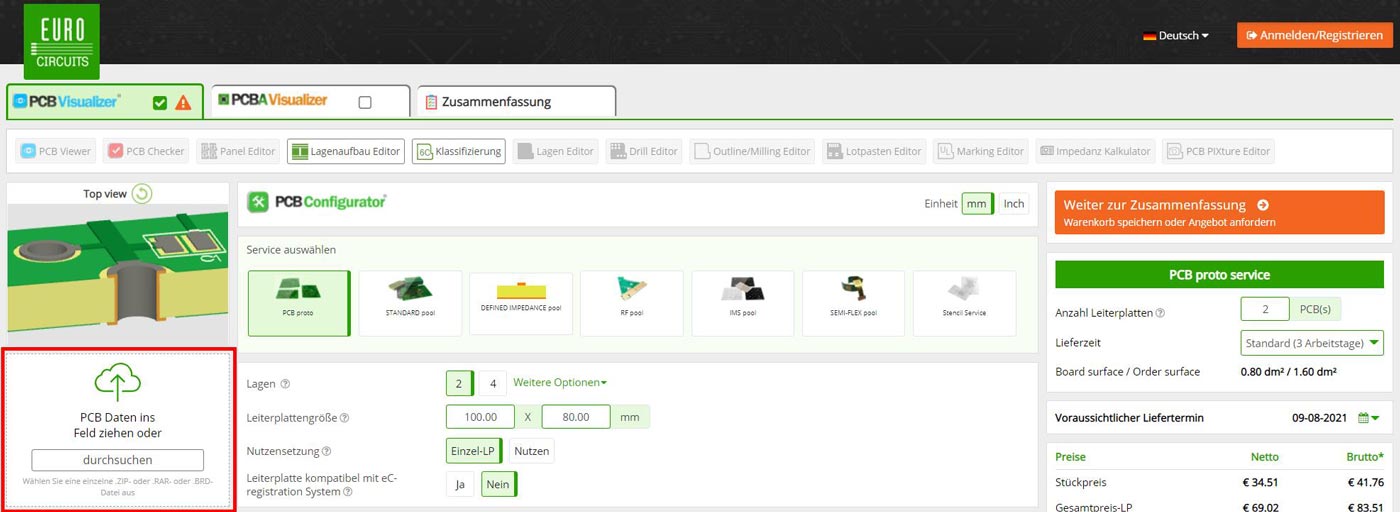The image size is (1400, 512).
Task: Open the Deutsch language dropdown
Action: [x=1176, y=36]
